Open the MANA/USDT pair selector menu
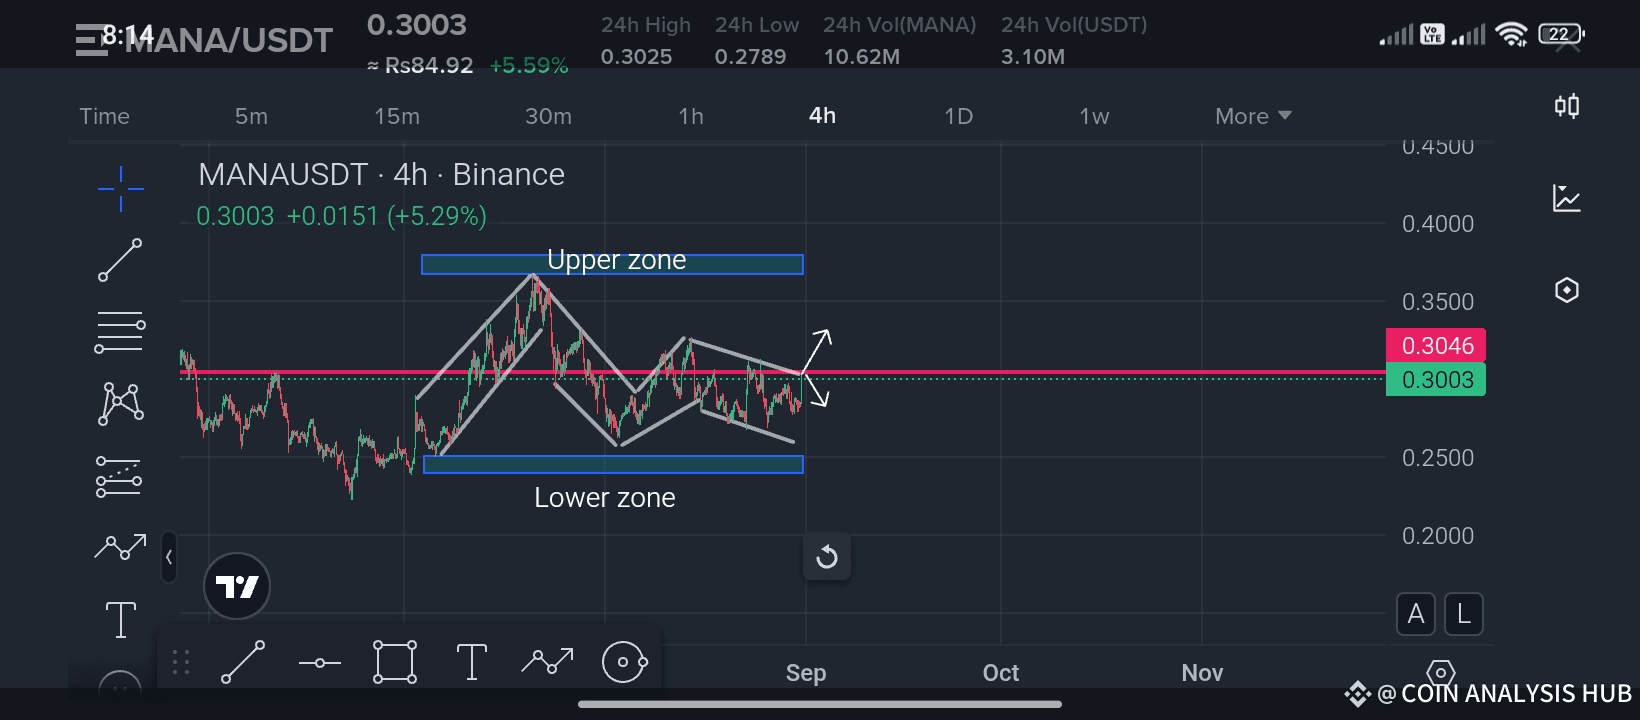The image size is (1640, 720). coord(205,40)
